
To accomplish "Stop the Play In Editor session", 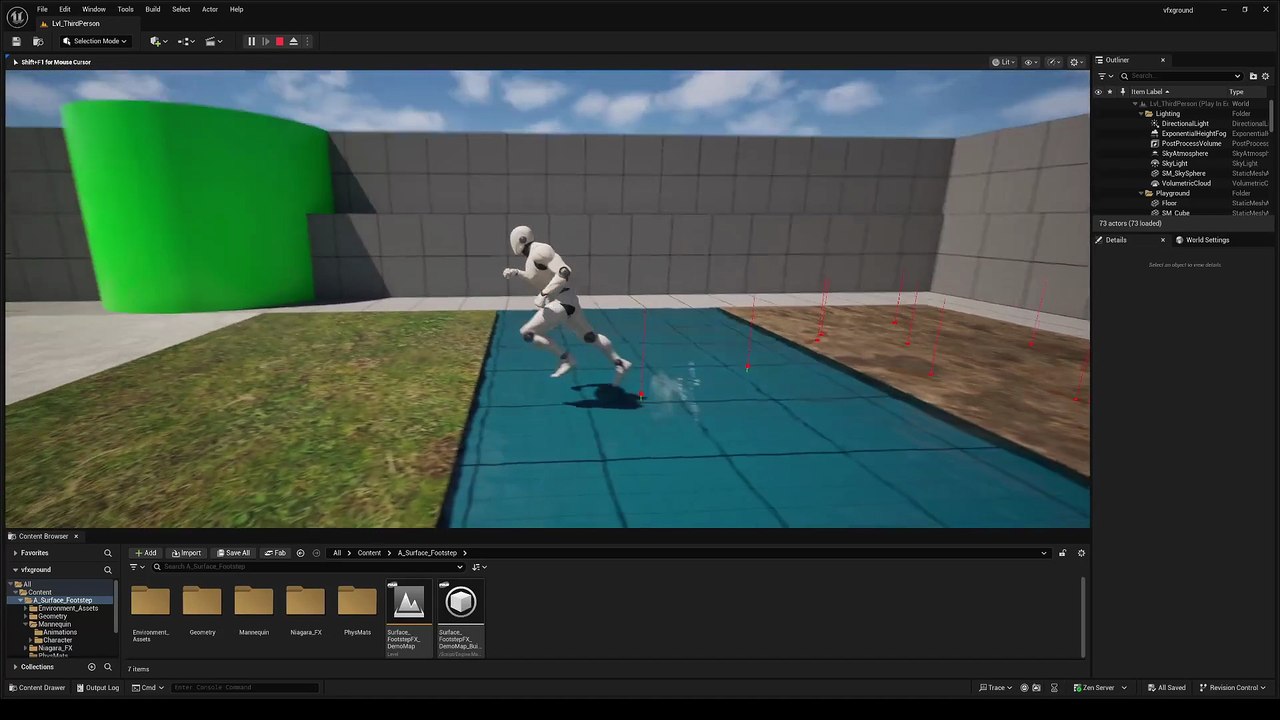I will coord(279,41).
